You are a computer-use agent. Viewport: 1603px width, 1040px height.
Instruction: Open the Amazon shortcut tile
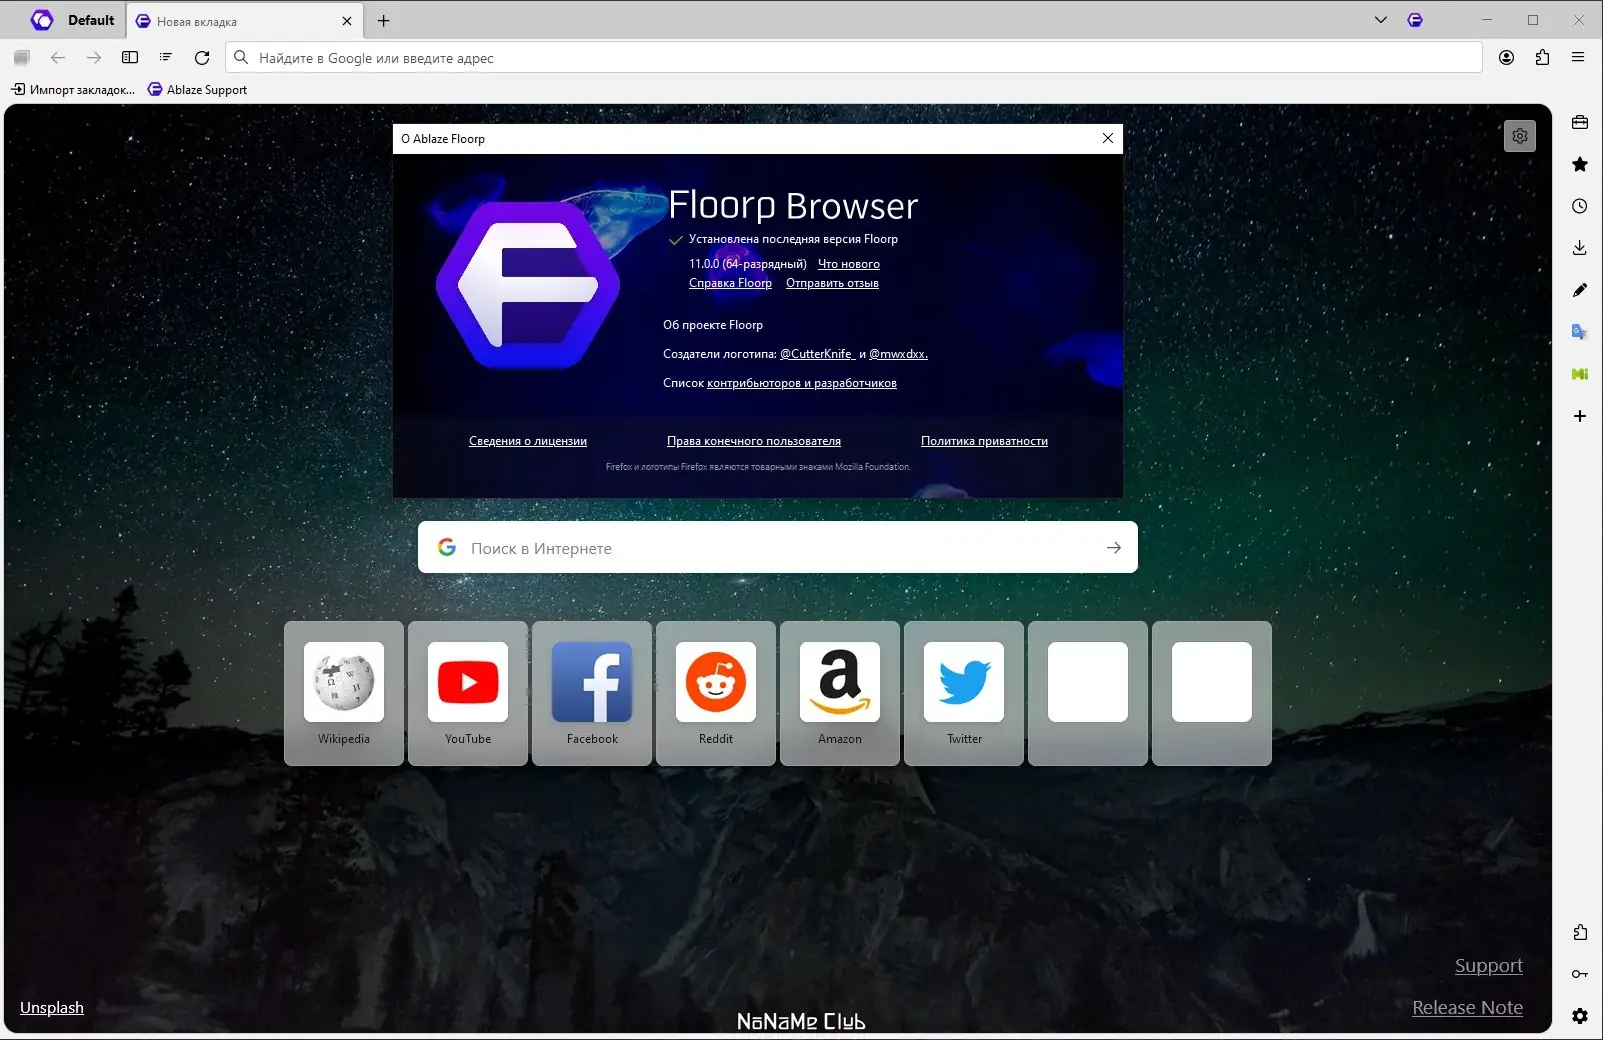click(x=840, y=693)
